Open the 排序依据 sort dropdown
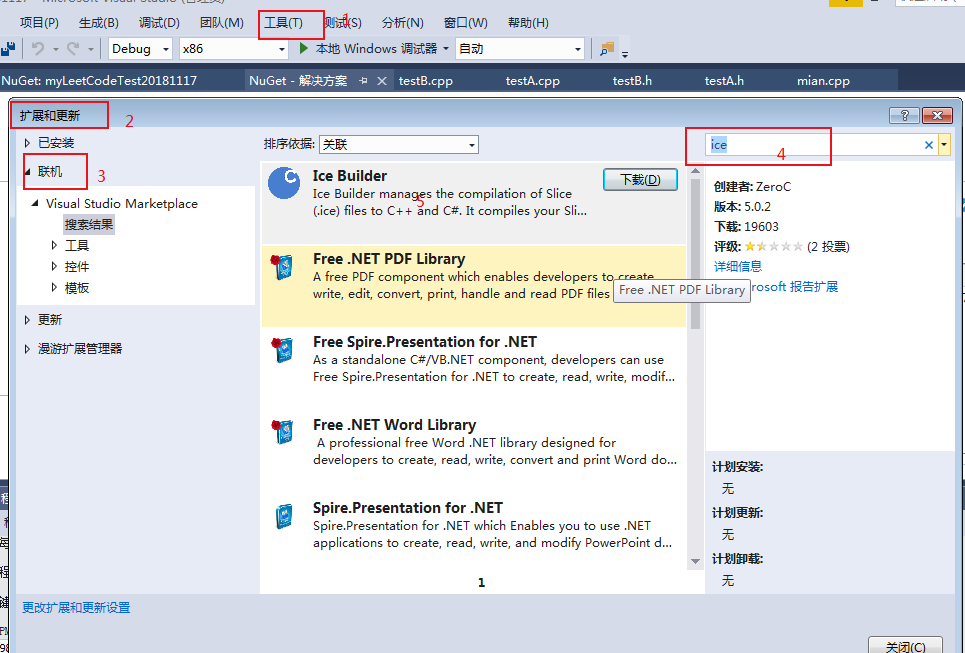The height and width of the screenshot is (653, 965). (x=399, y=145)
